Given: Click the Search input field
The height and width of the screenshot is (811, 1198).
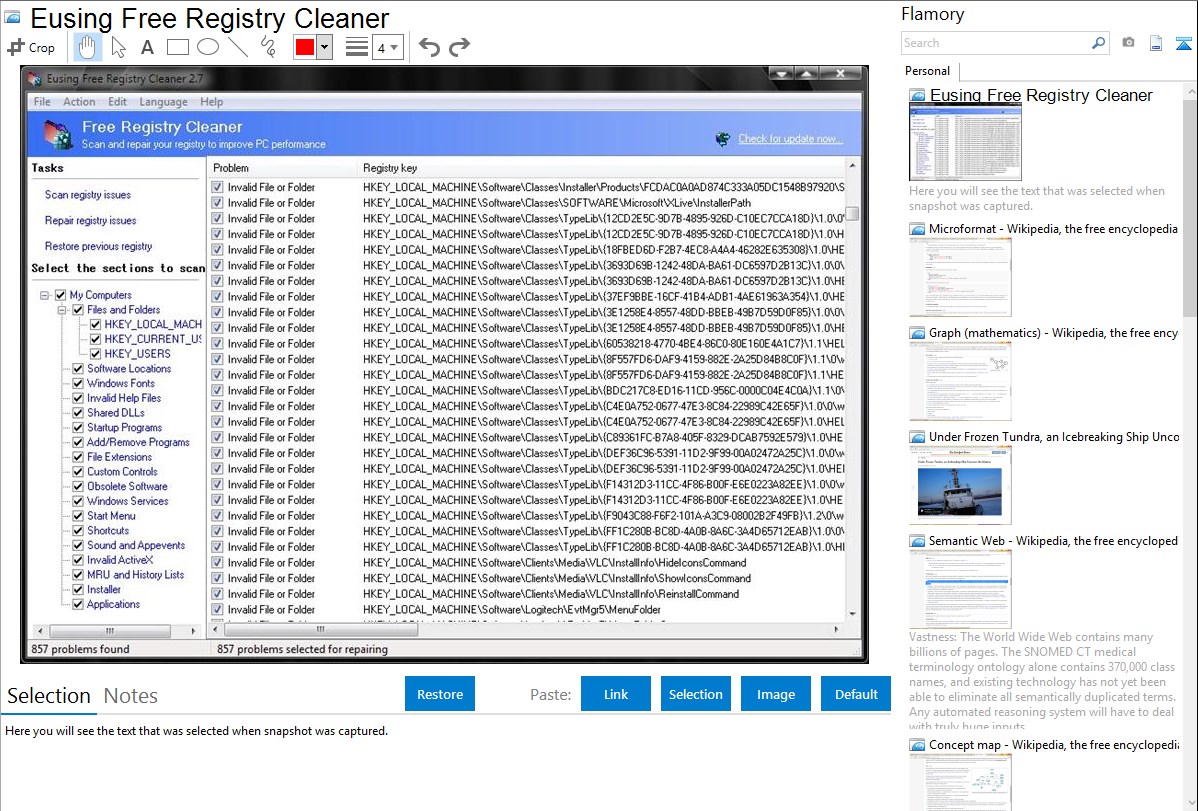Looking at the screenshot, I should point(995,43).
